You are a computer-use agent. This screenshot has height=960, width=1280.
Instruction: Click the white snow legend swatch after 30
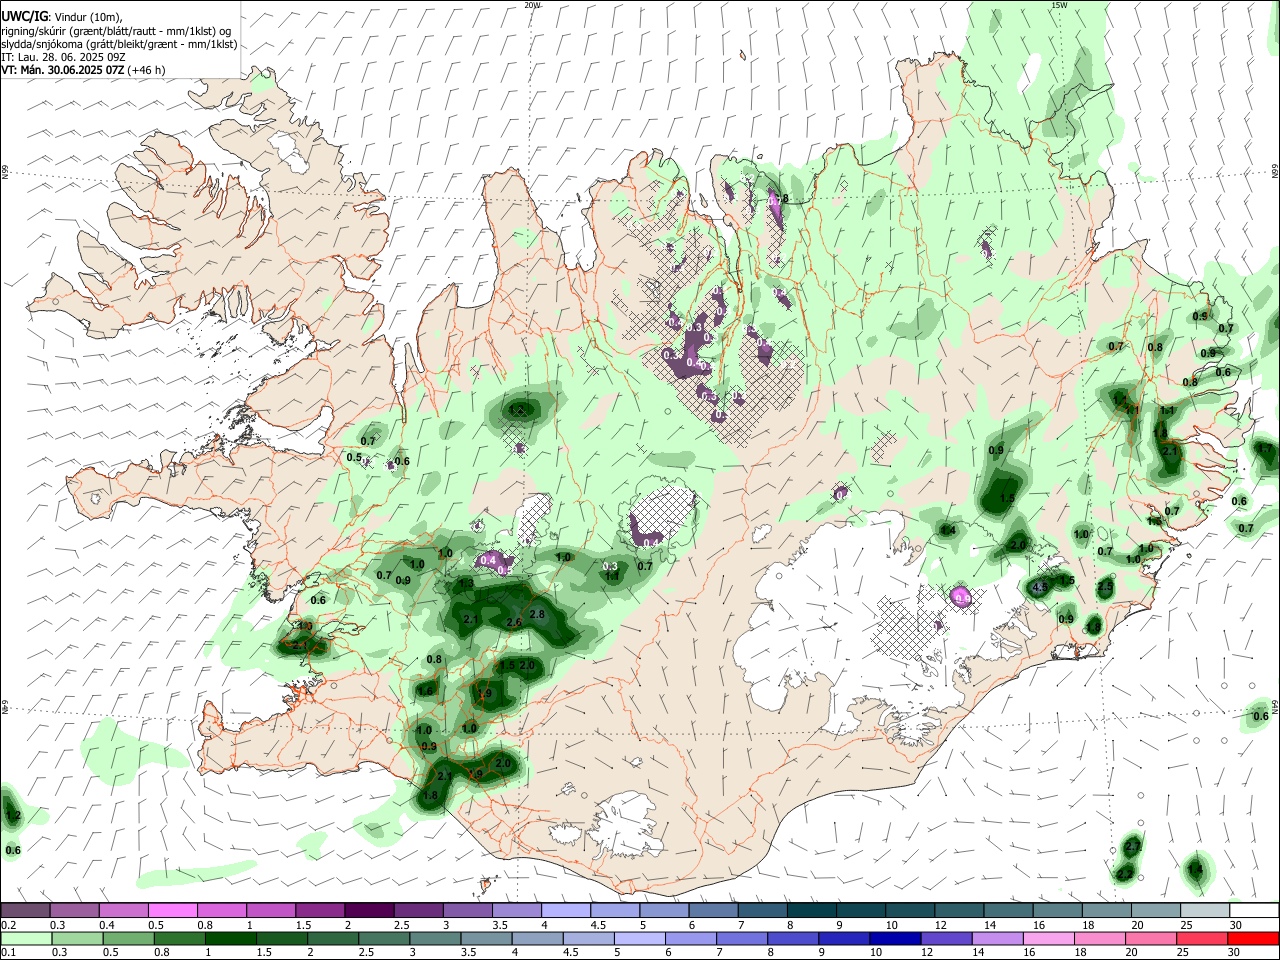[x=1252, y=910]
